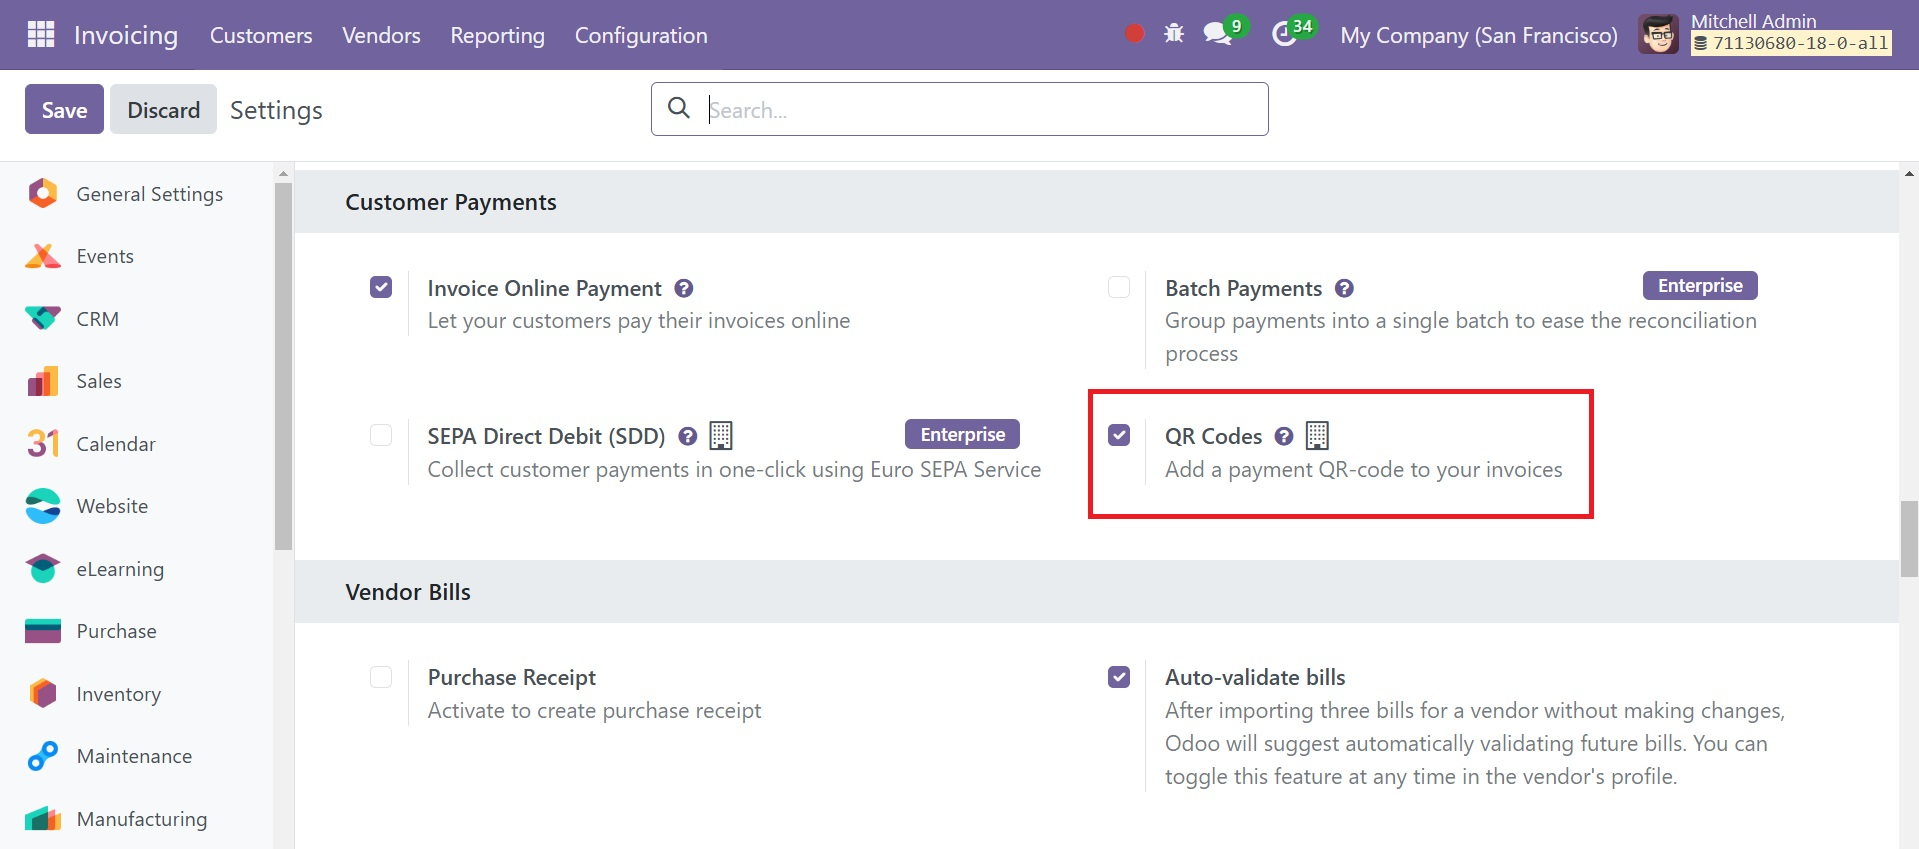Viewport: 1919px width, 849px height.
Task: Select the CRM app icon
Action: [43, 318]
